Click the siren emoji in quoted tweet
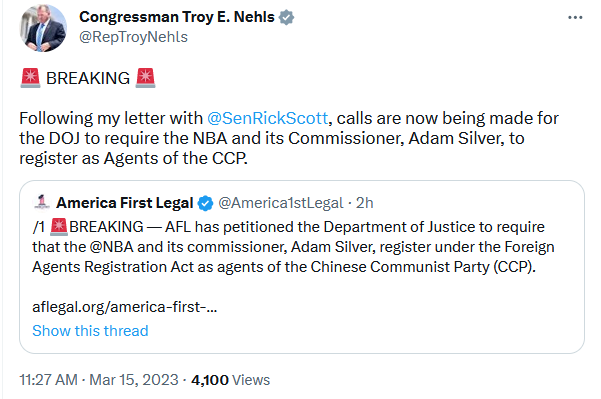 (59, 227)
